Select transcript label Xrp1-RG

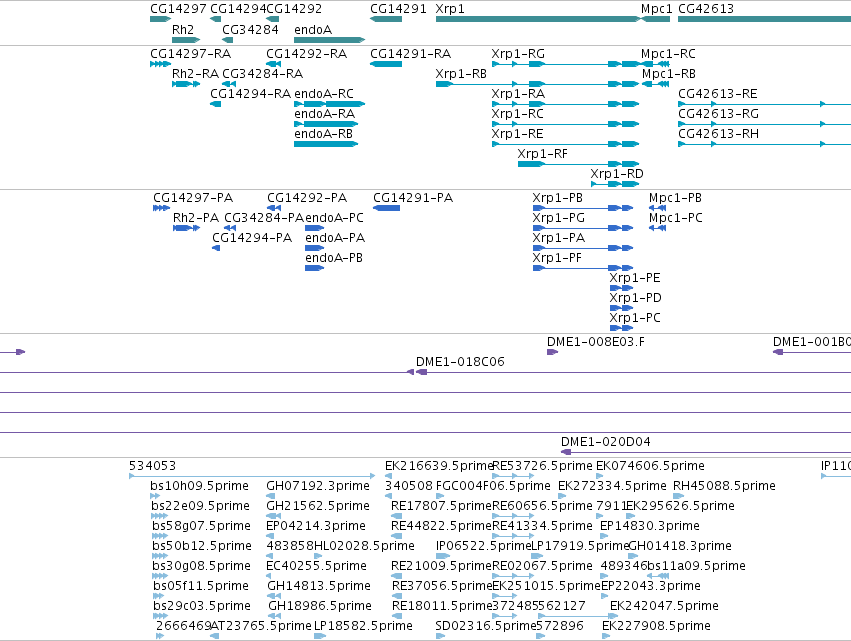click(x=518, y=54)
